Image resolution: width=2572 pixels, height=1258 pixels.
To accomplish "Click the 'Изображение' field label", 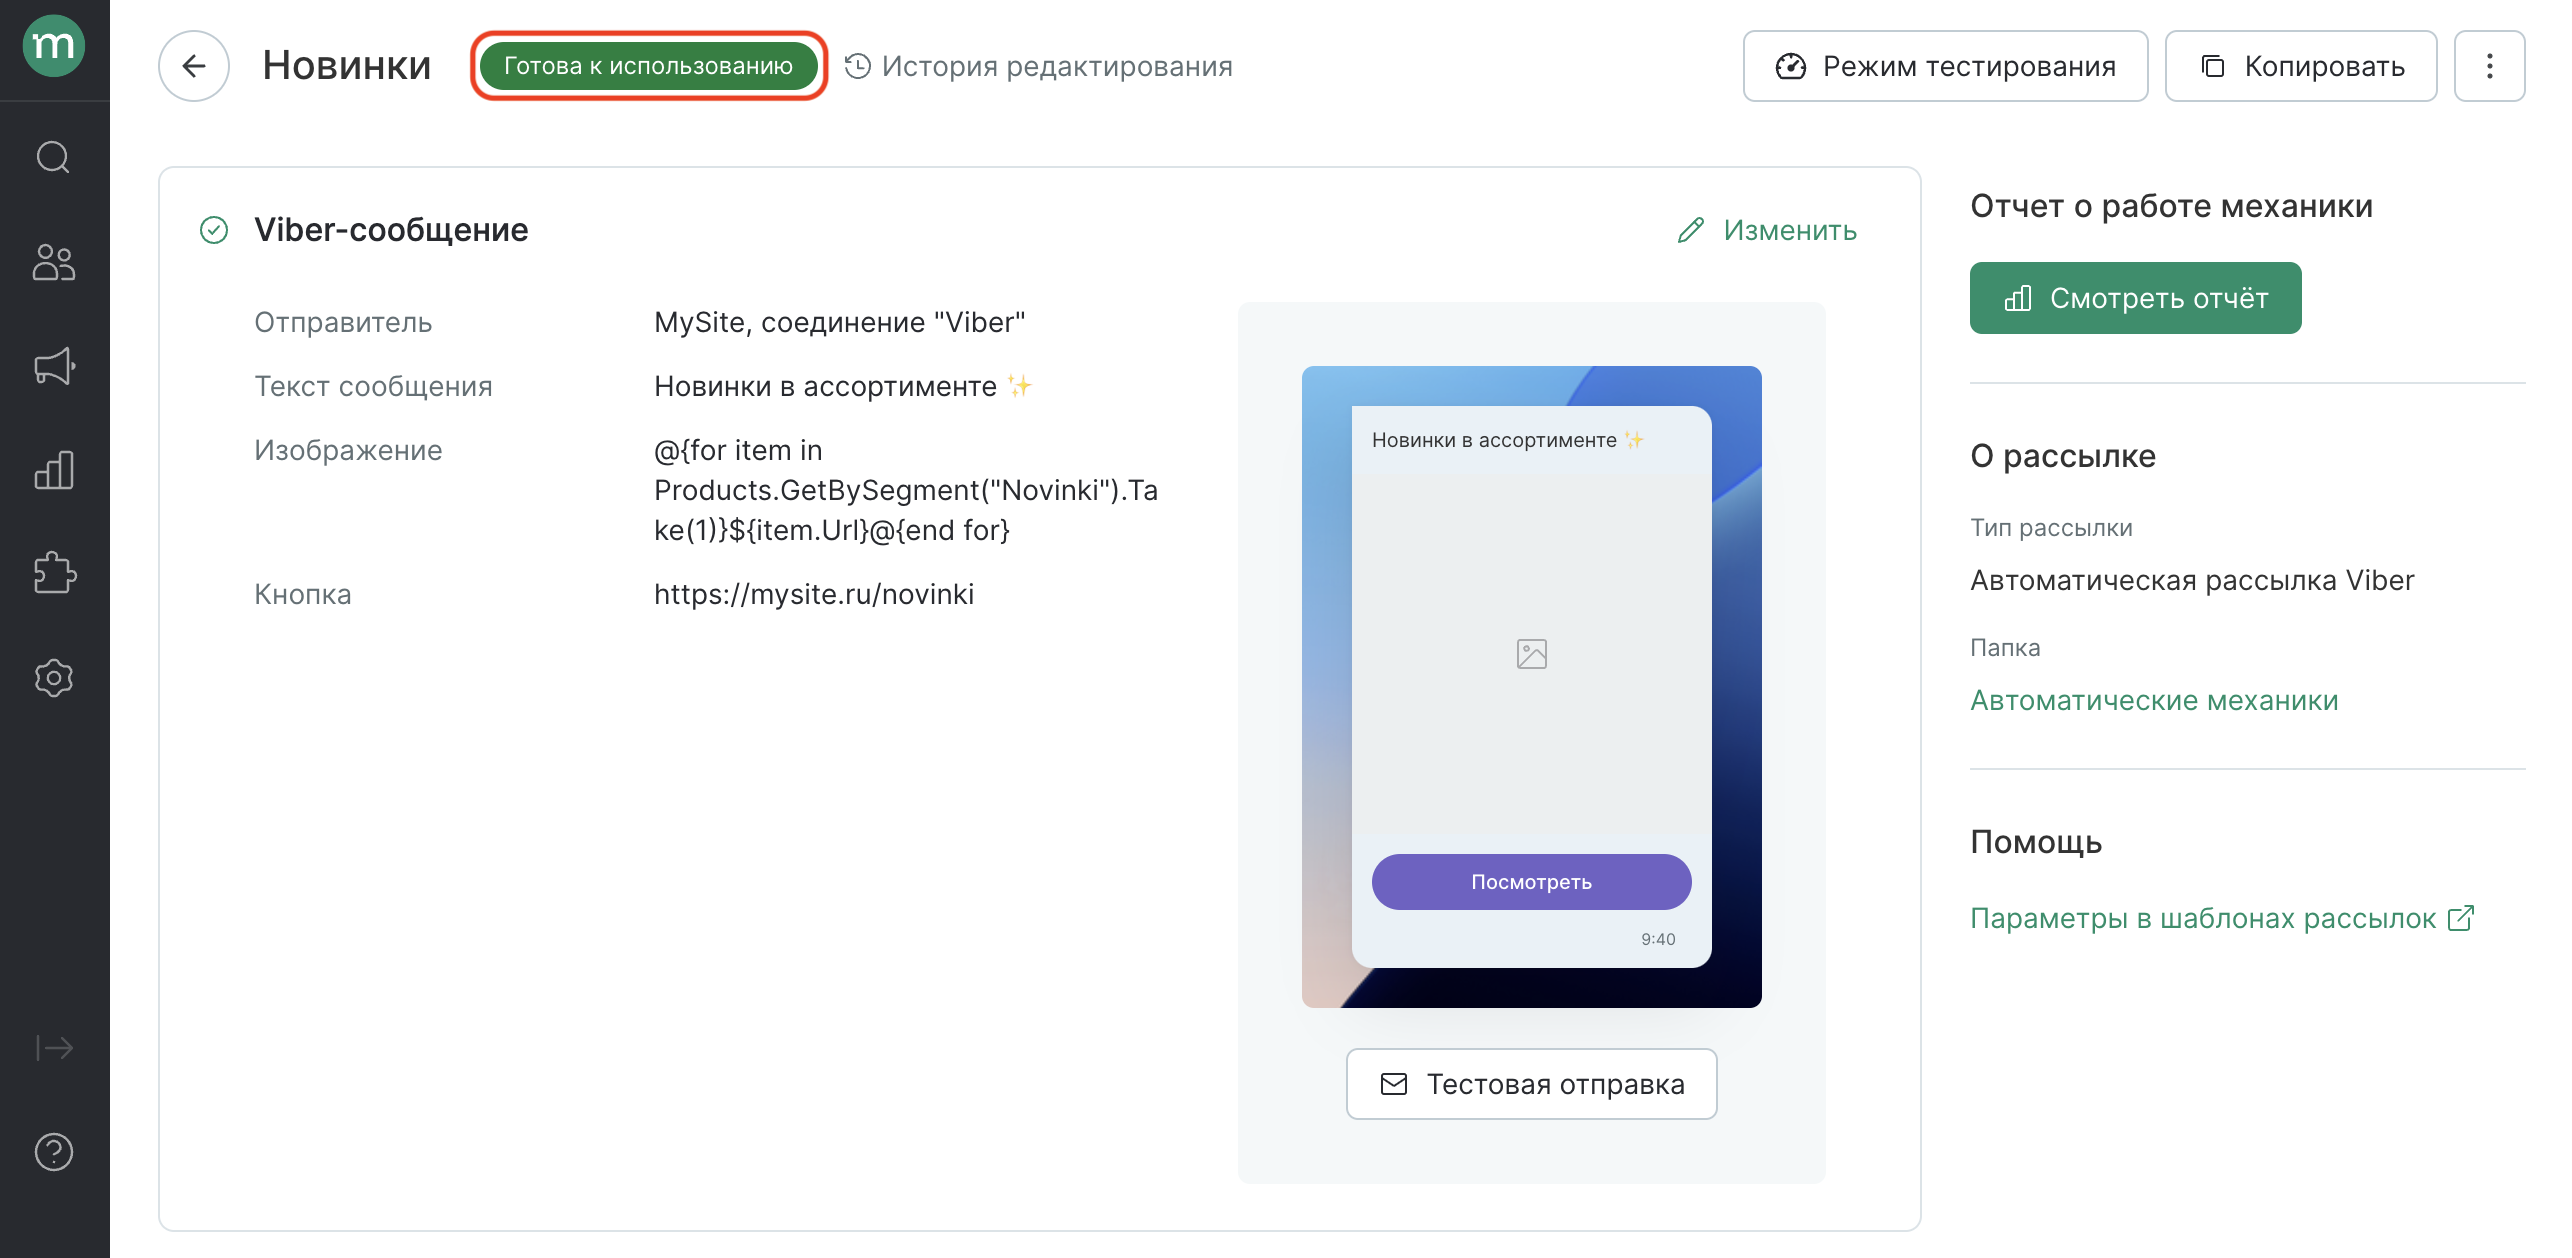I will pos(347,450).
